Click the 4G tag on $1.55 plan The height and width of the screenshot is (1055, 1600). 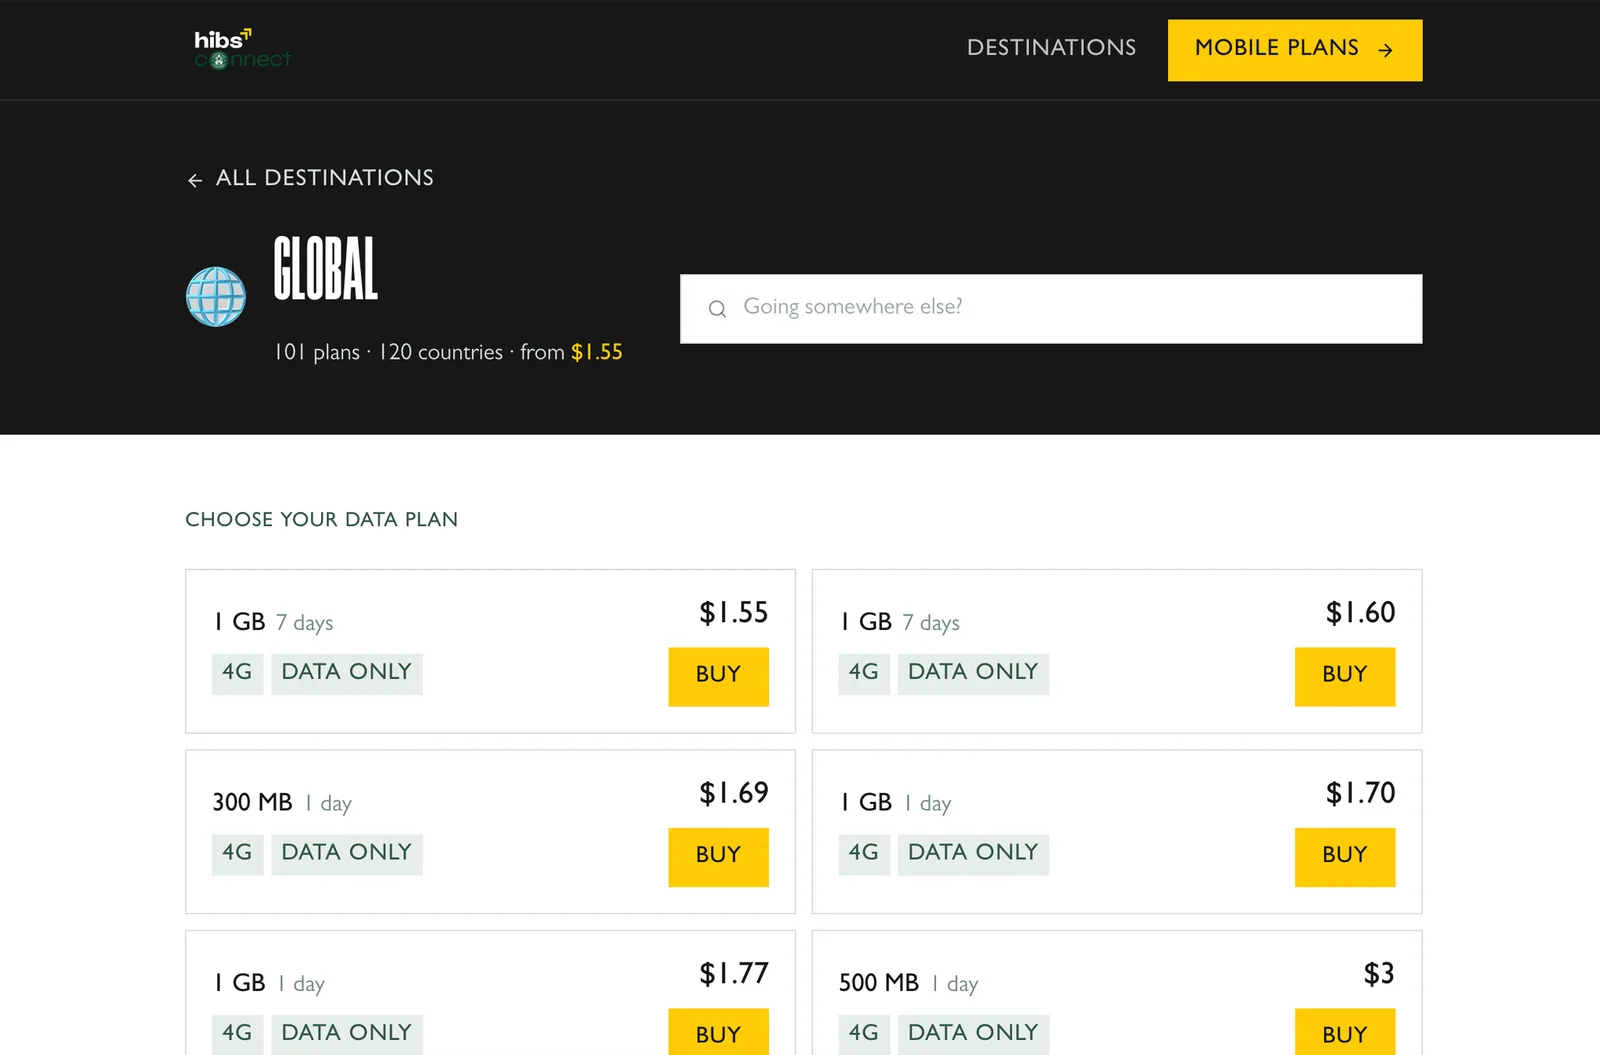pyautogui.click(x=237, y=673)
